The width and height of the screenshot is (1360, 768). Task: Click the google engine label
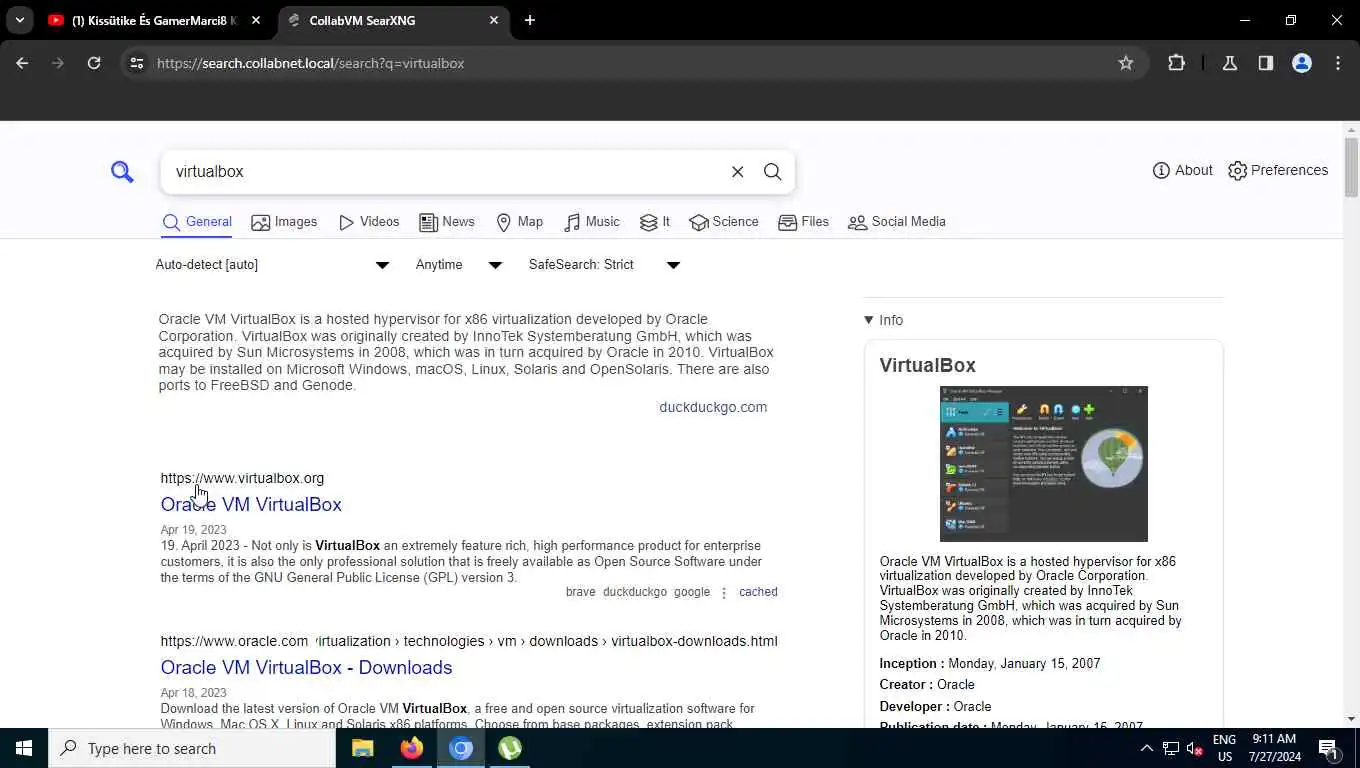click(x=692, y=592)
